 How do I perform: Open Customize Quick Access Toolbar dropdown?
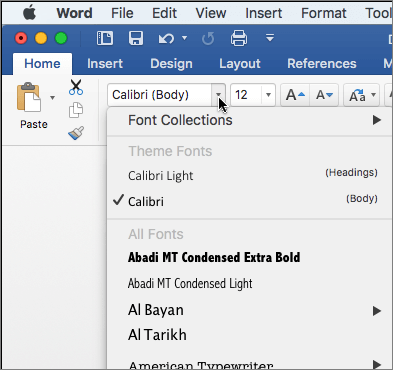[x=270, y=38]
